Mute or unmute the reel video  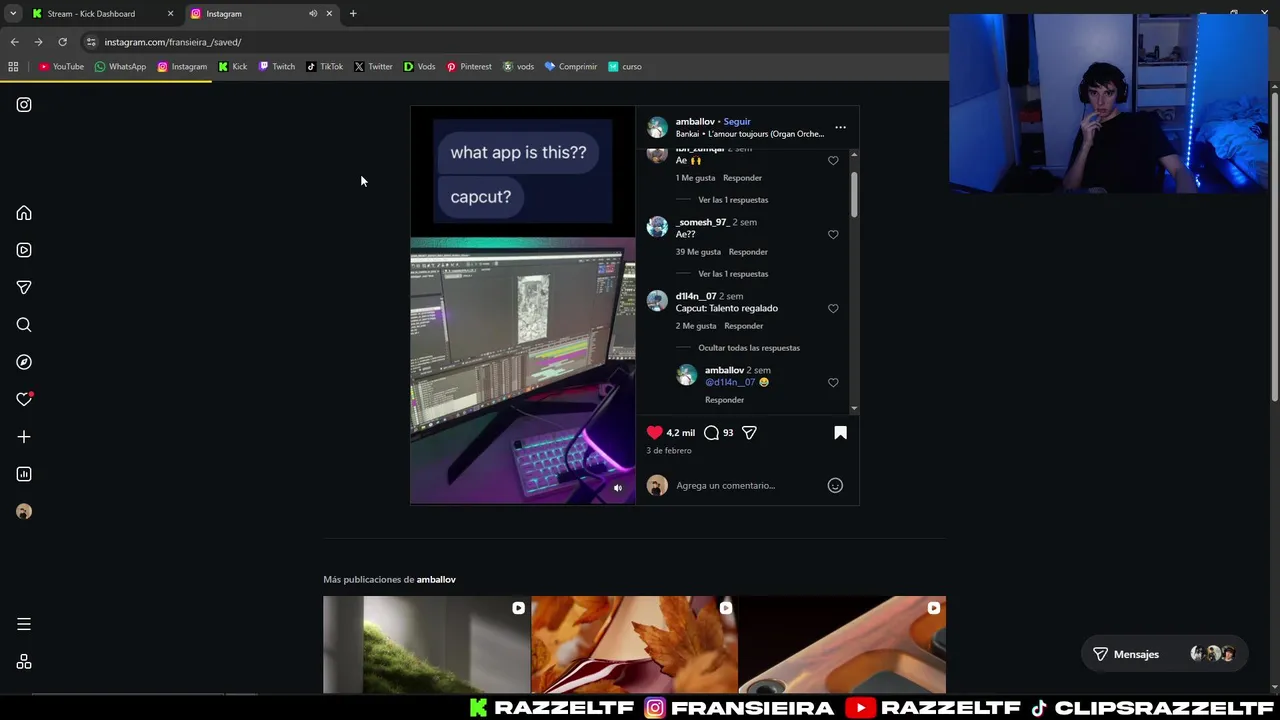tap(618, 488)
